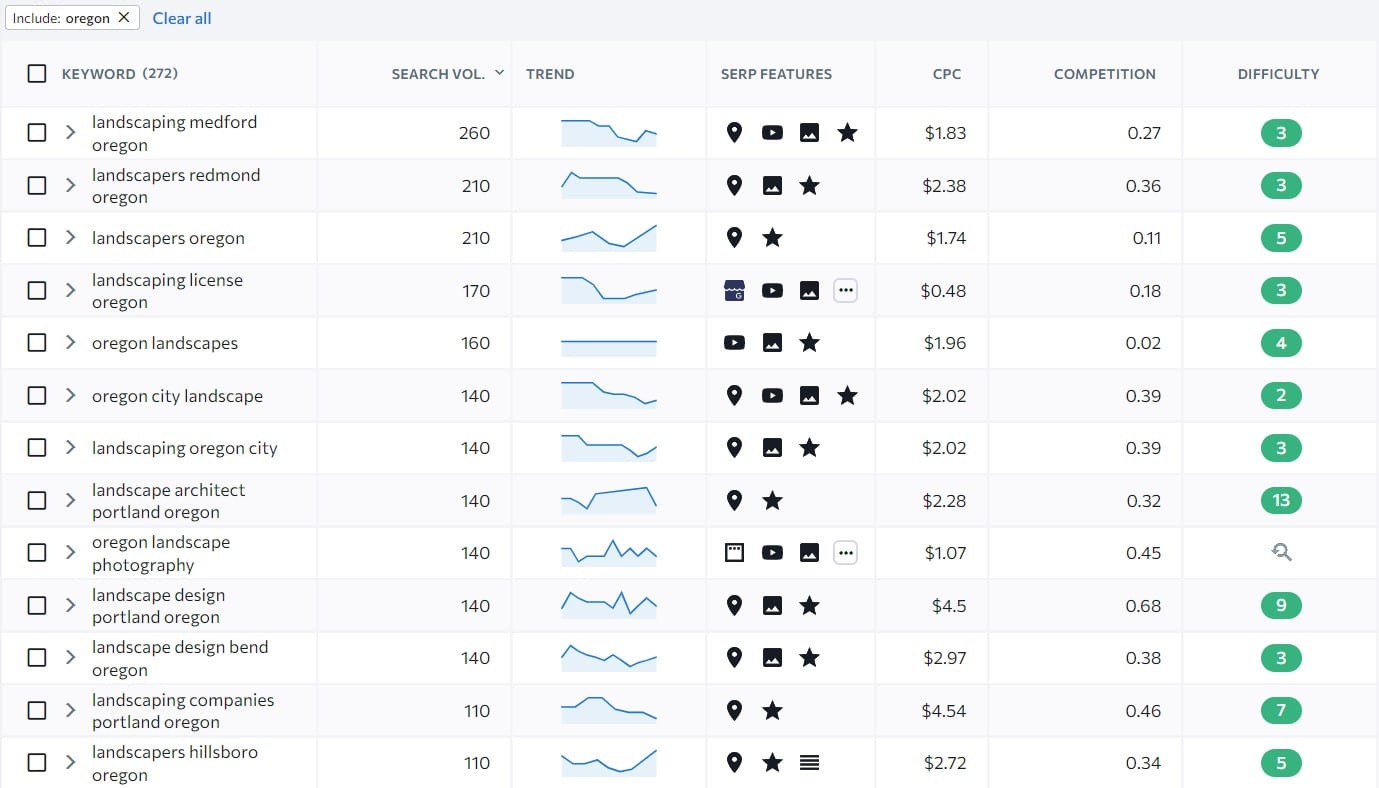The image size is (1379, 788).
Task: Expand landscaping companies portland oregon row
Action: [x=70, y=711]
